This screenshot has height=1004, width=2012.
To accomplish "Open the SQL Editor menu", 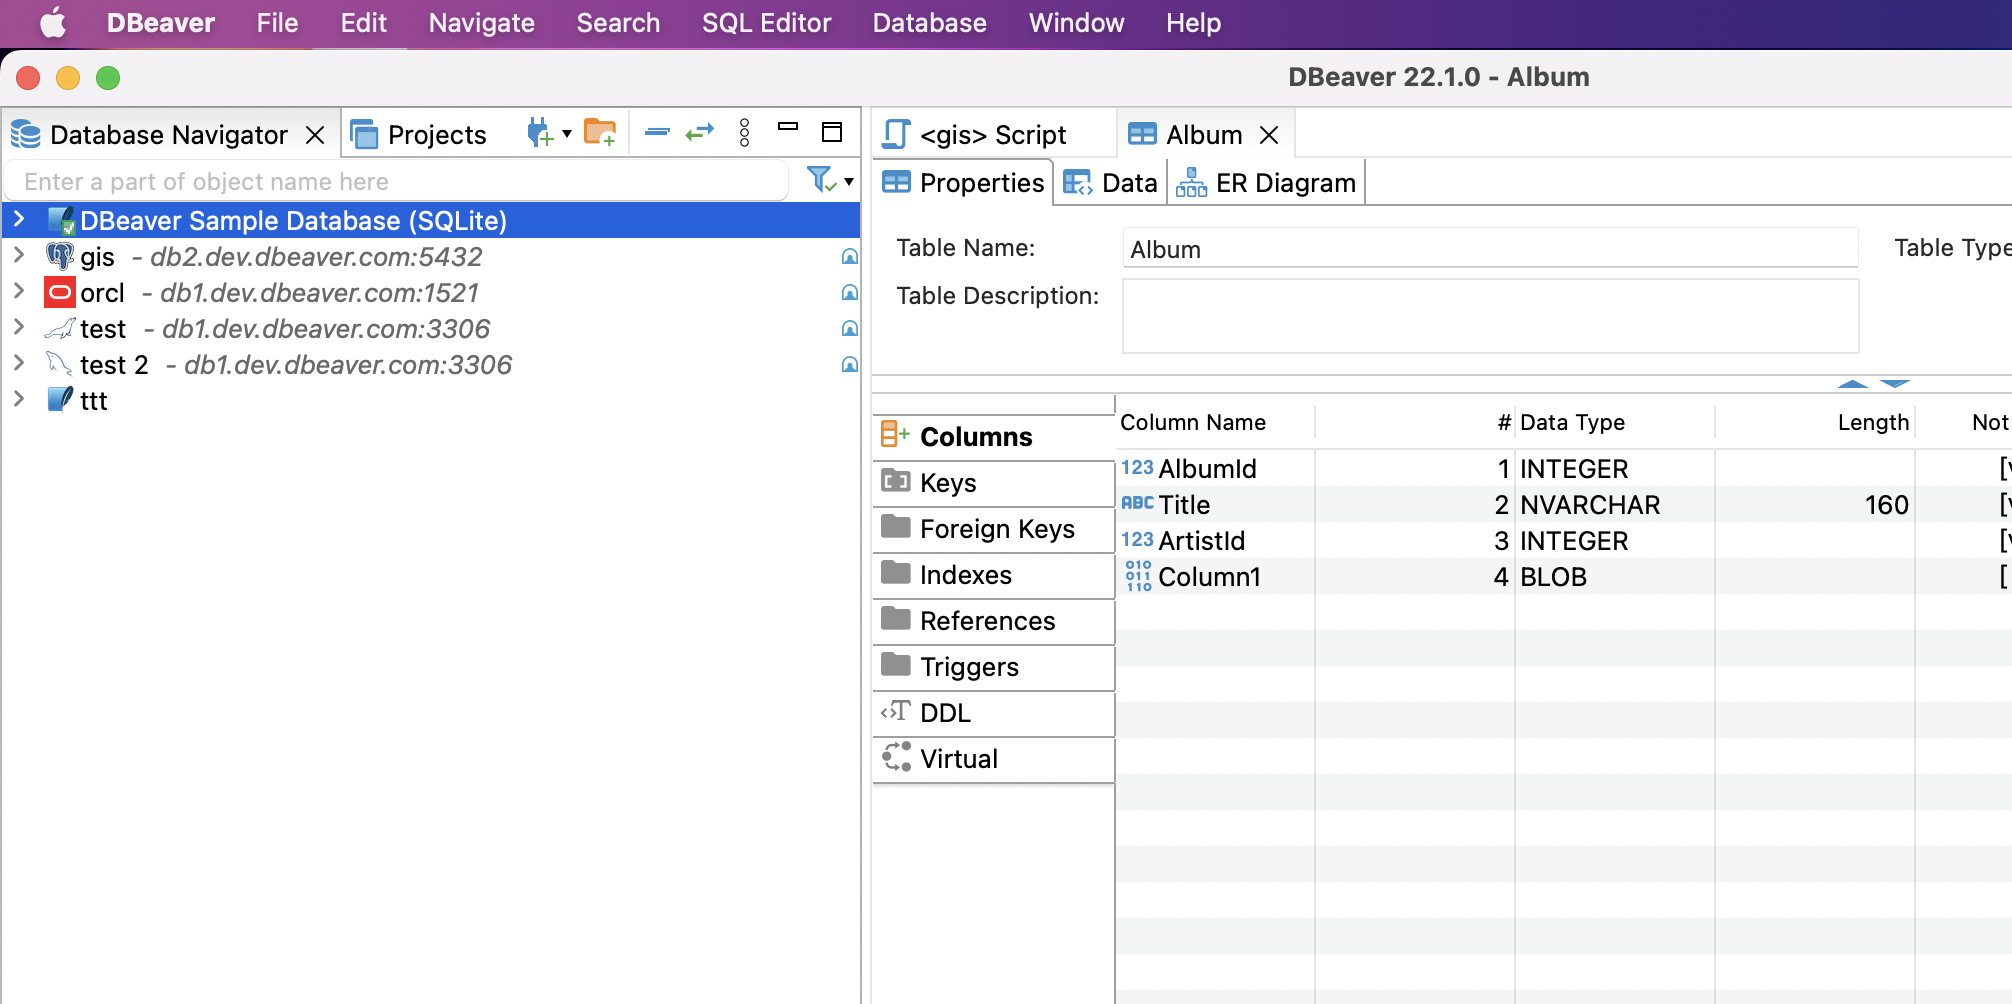I will [x=766, y=22].
